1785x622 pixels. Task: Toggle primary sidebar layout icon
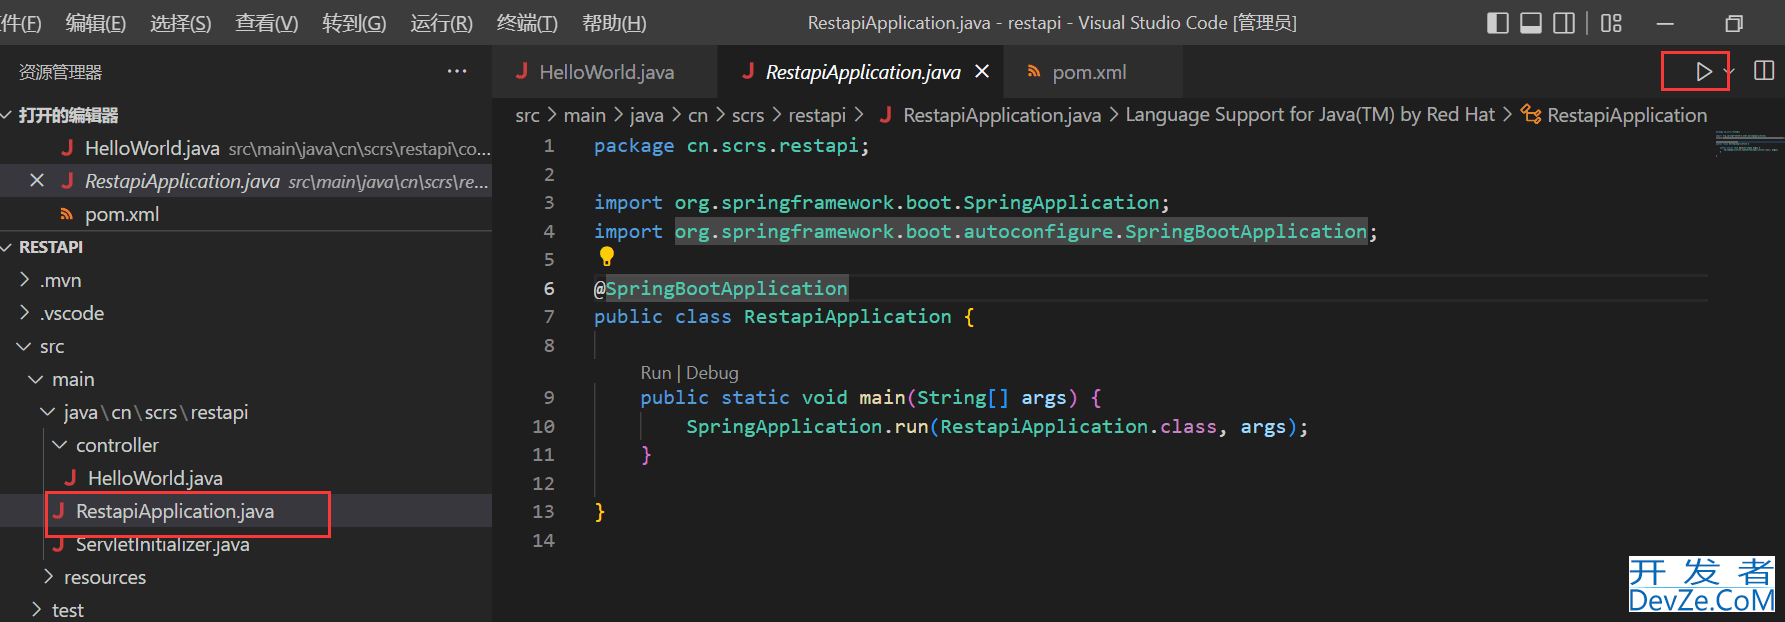click(x=1497, y=23)
